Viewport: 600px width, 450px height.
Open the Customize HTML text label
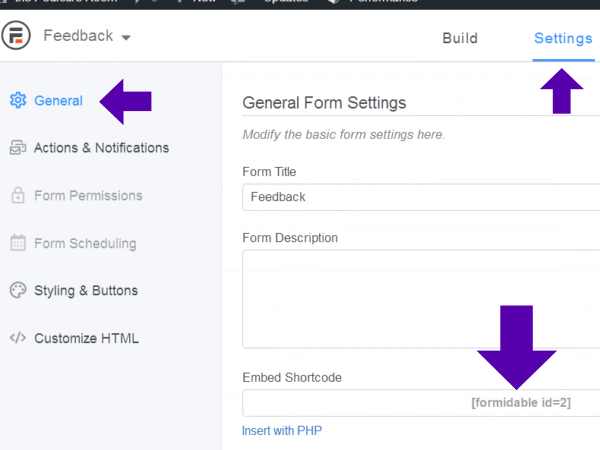coord(86,338)
